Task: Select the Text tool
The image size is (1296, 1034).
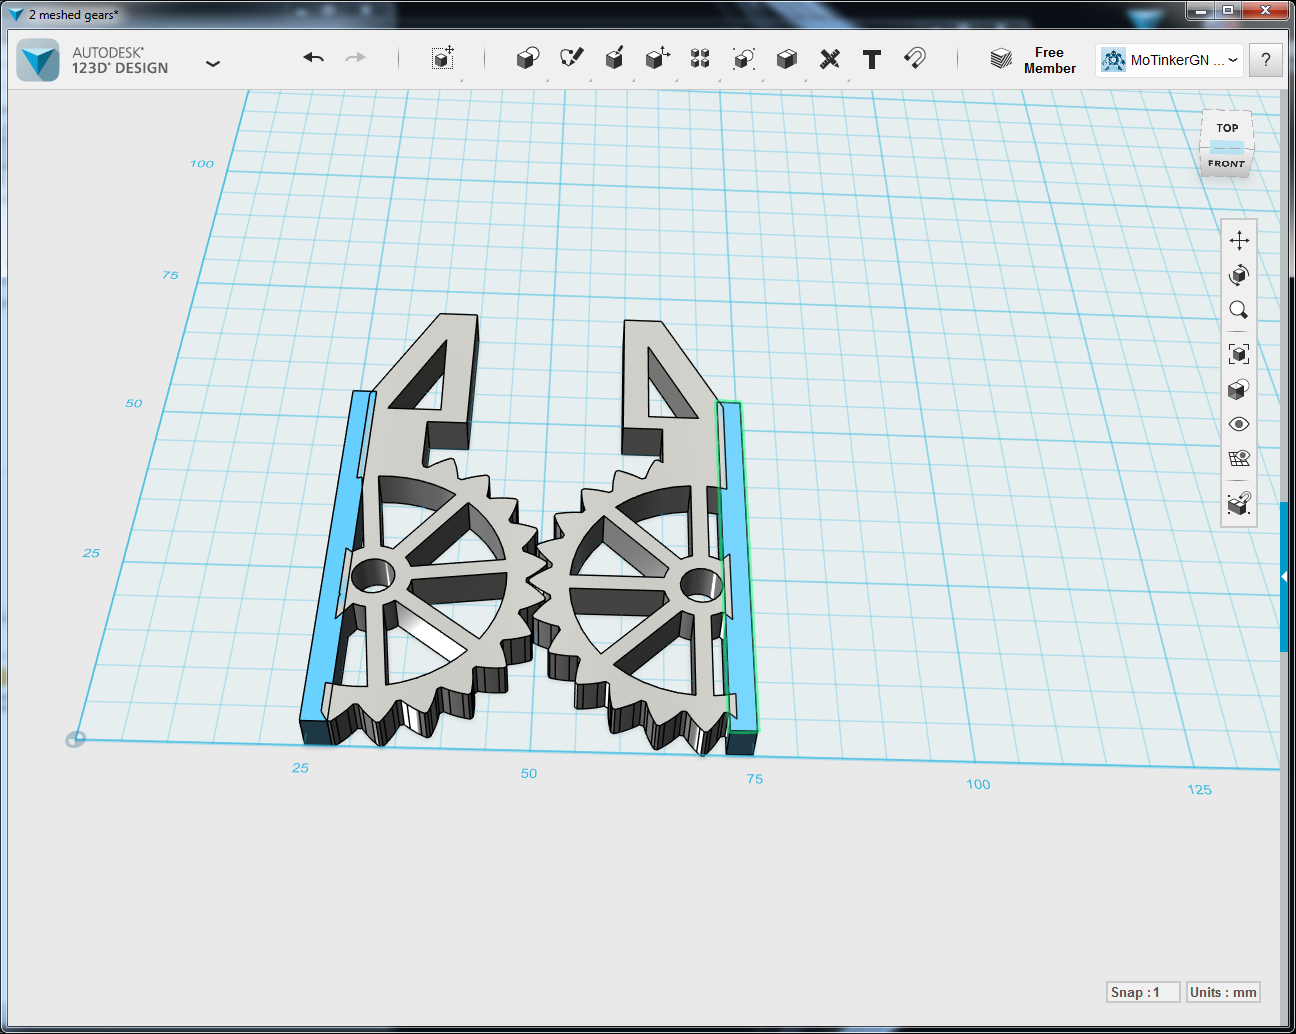Action: pyautogui.click(x=871, y=58)
